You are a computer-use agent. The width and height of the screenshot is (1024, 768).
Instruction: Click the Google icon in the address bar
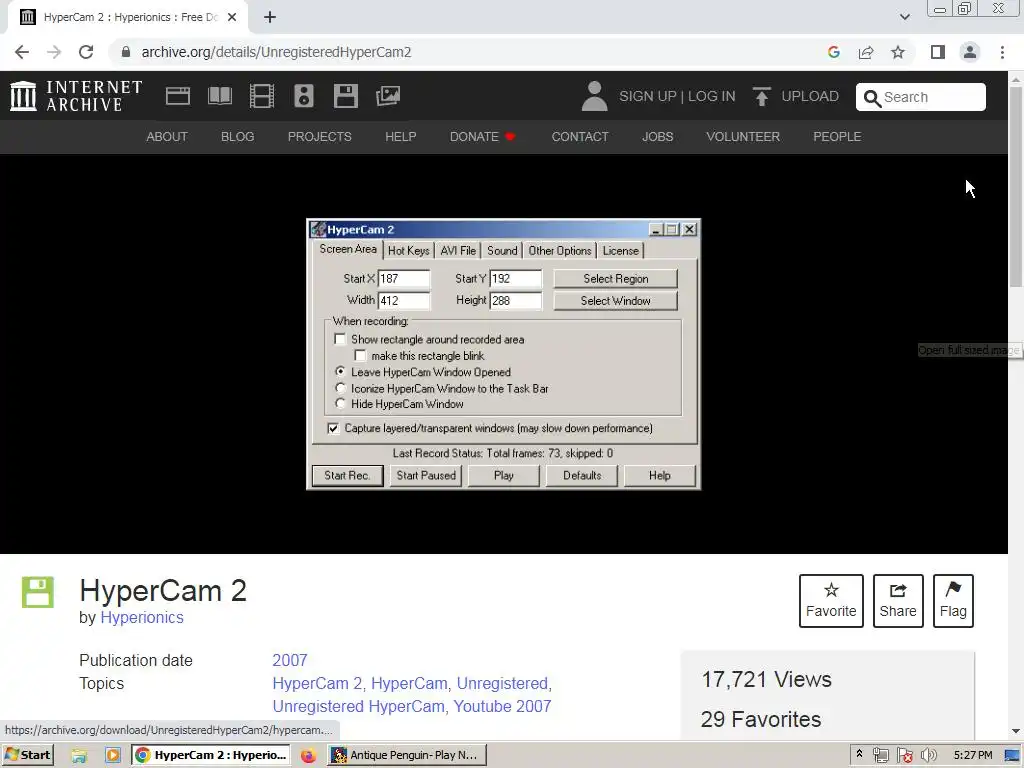(x=833, y=52)
